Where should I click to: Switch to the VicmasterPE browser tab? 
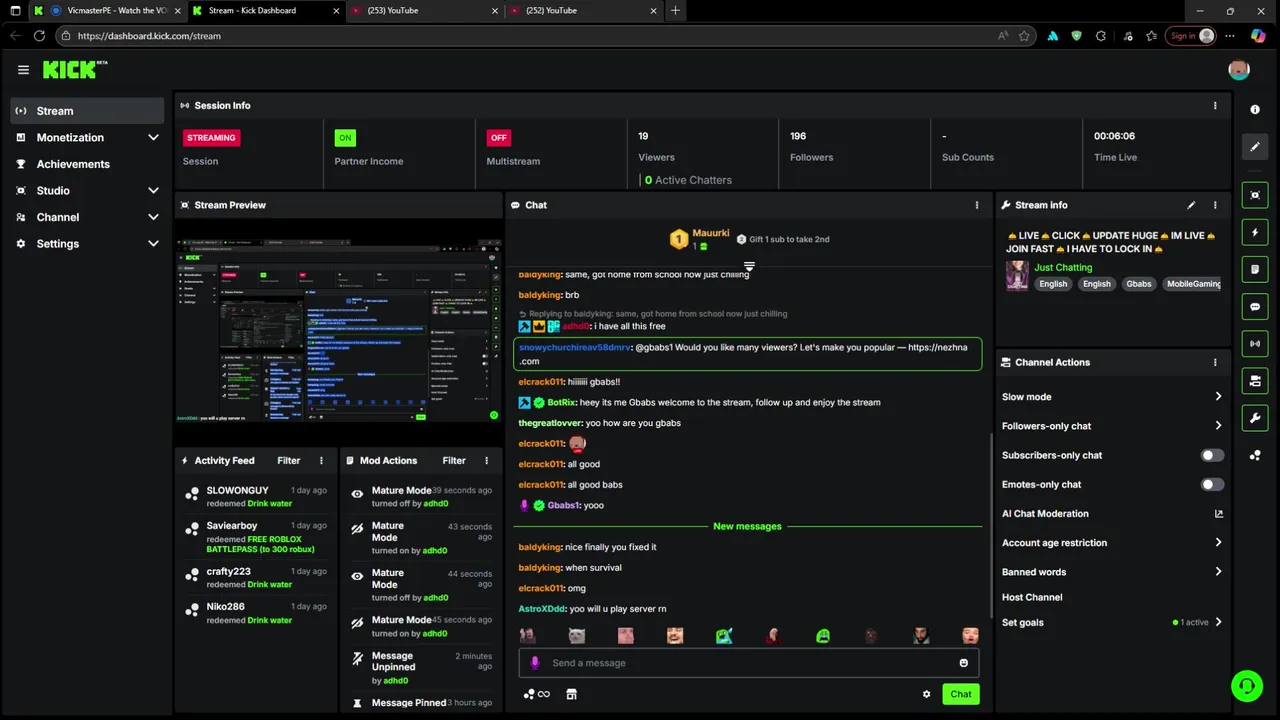[108, 11]
